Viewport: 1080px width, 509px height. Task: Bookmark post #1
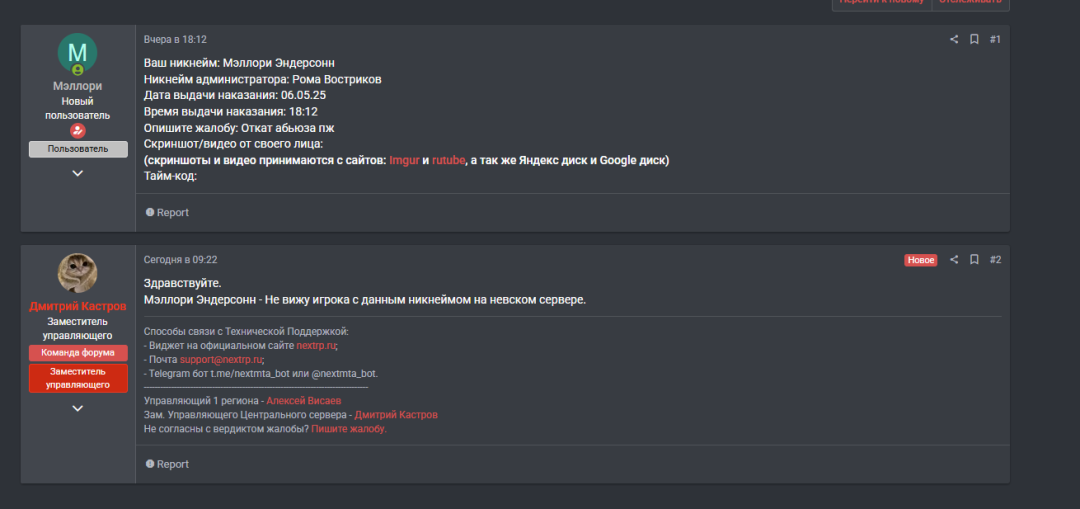click(974, 39)
